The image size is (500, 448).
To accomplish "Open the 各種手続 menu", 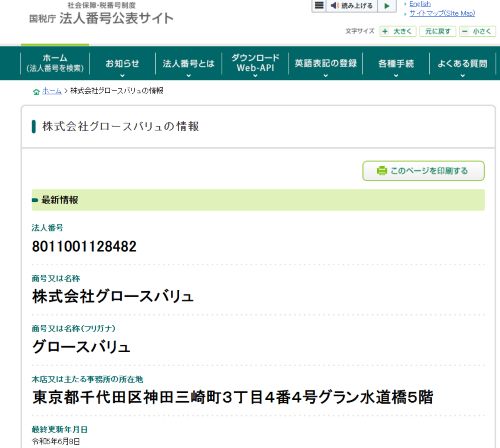I will coord(396,63).
